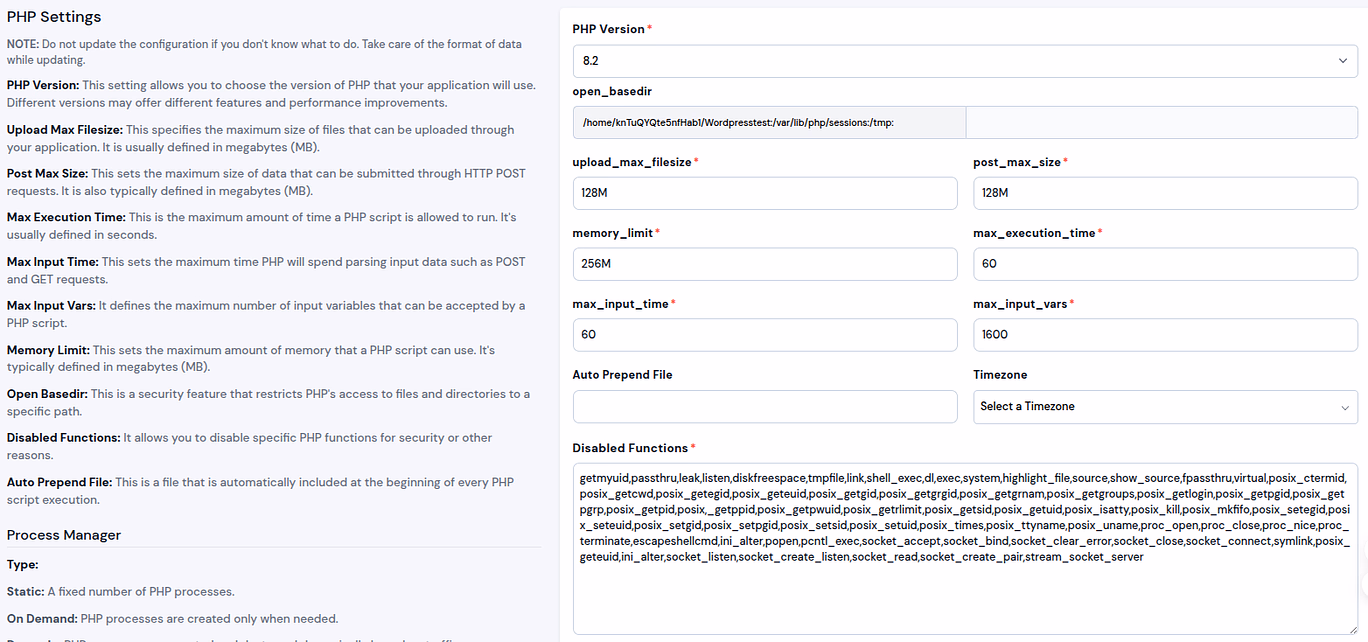Click the Timezone form label

coord(1001,375)
